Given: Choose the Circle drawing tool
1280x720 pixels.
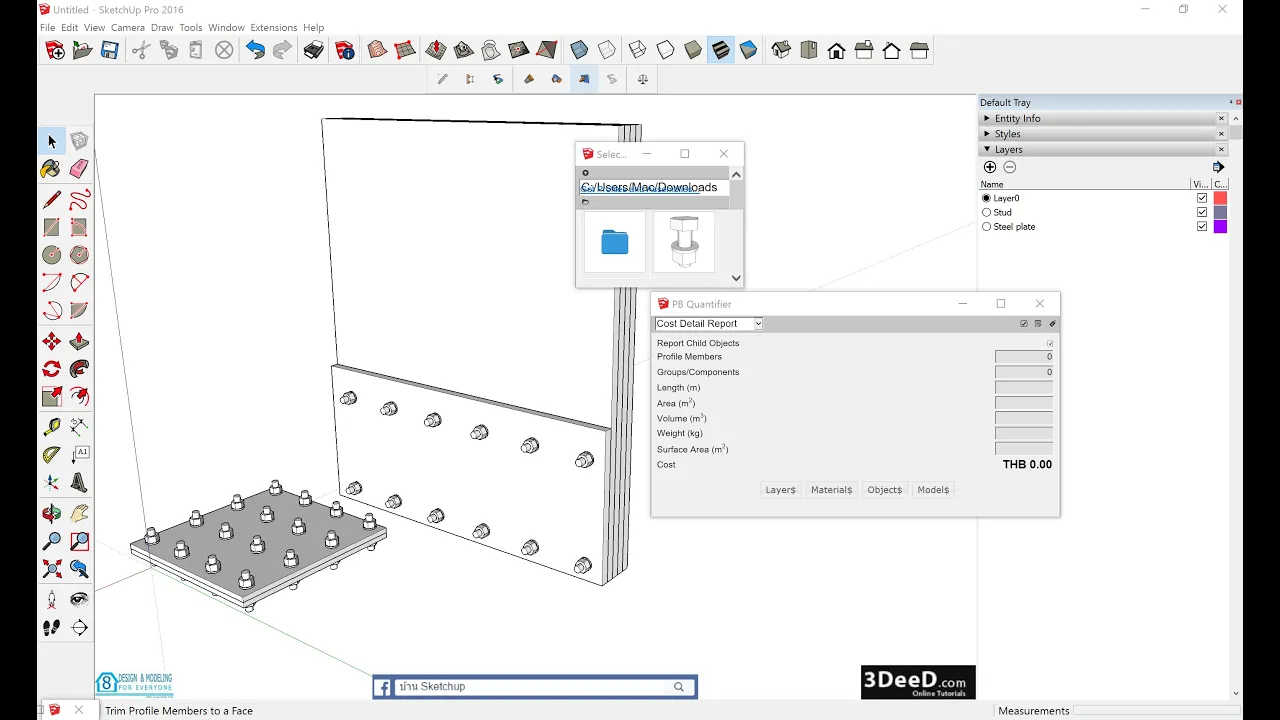Looking at the screenshot, I should 52,255.
